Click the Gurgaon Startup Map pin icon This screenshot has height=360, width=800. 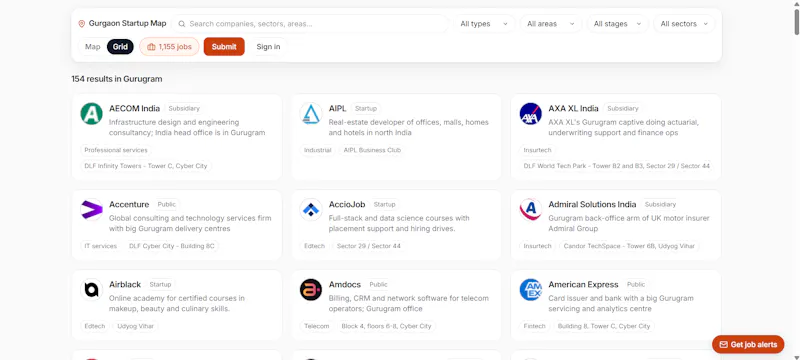coord(81,24)
